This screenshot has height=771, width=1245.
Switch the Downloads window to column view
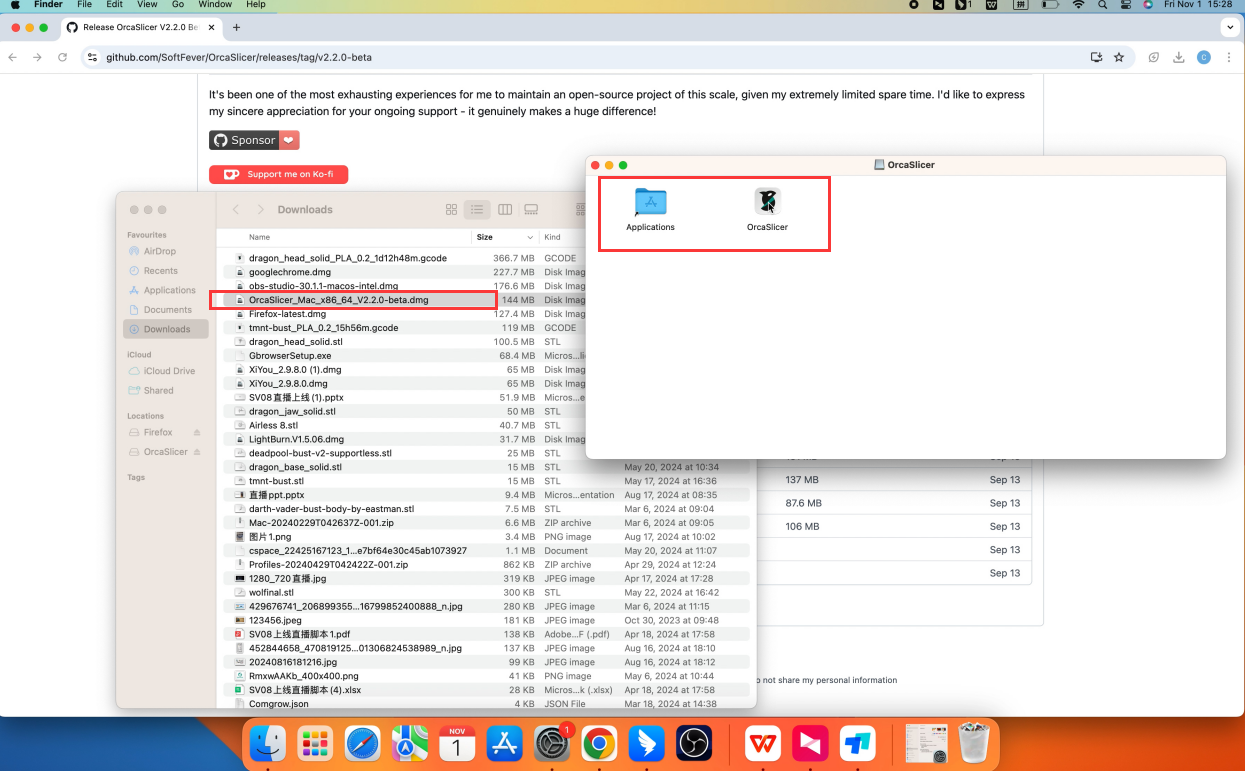click(505, 209)
